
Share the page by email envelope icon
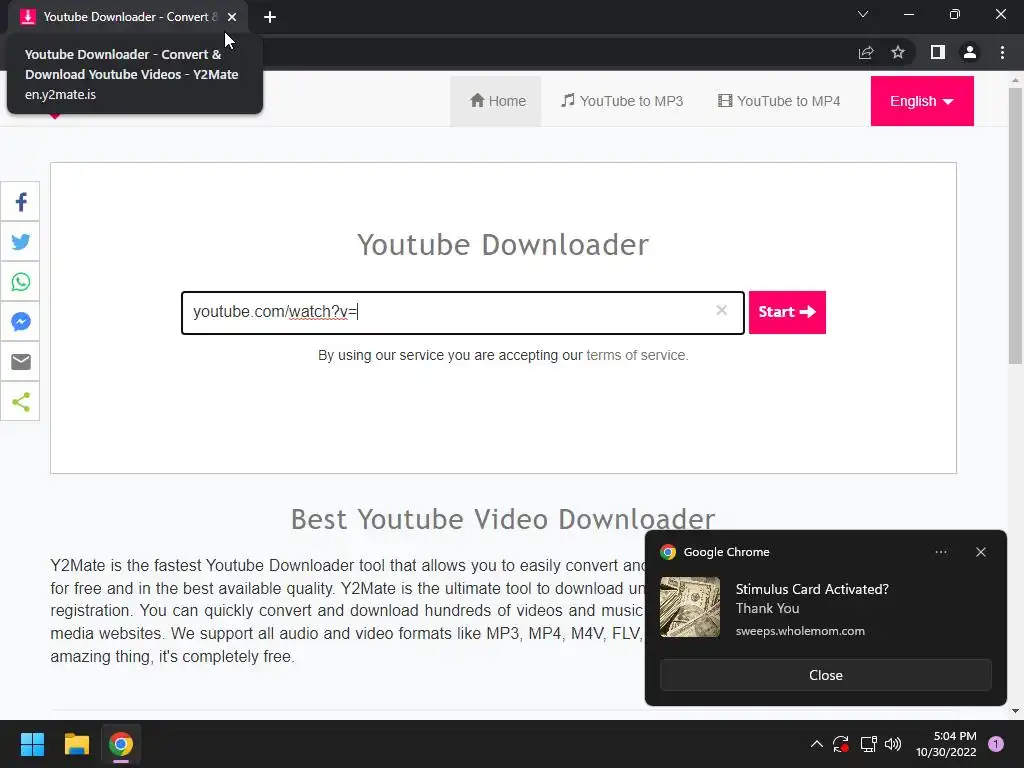20,361
